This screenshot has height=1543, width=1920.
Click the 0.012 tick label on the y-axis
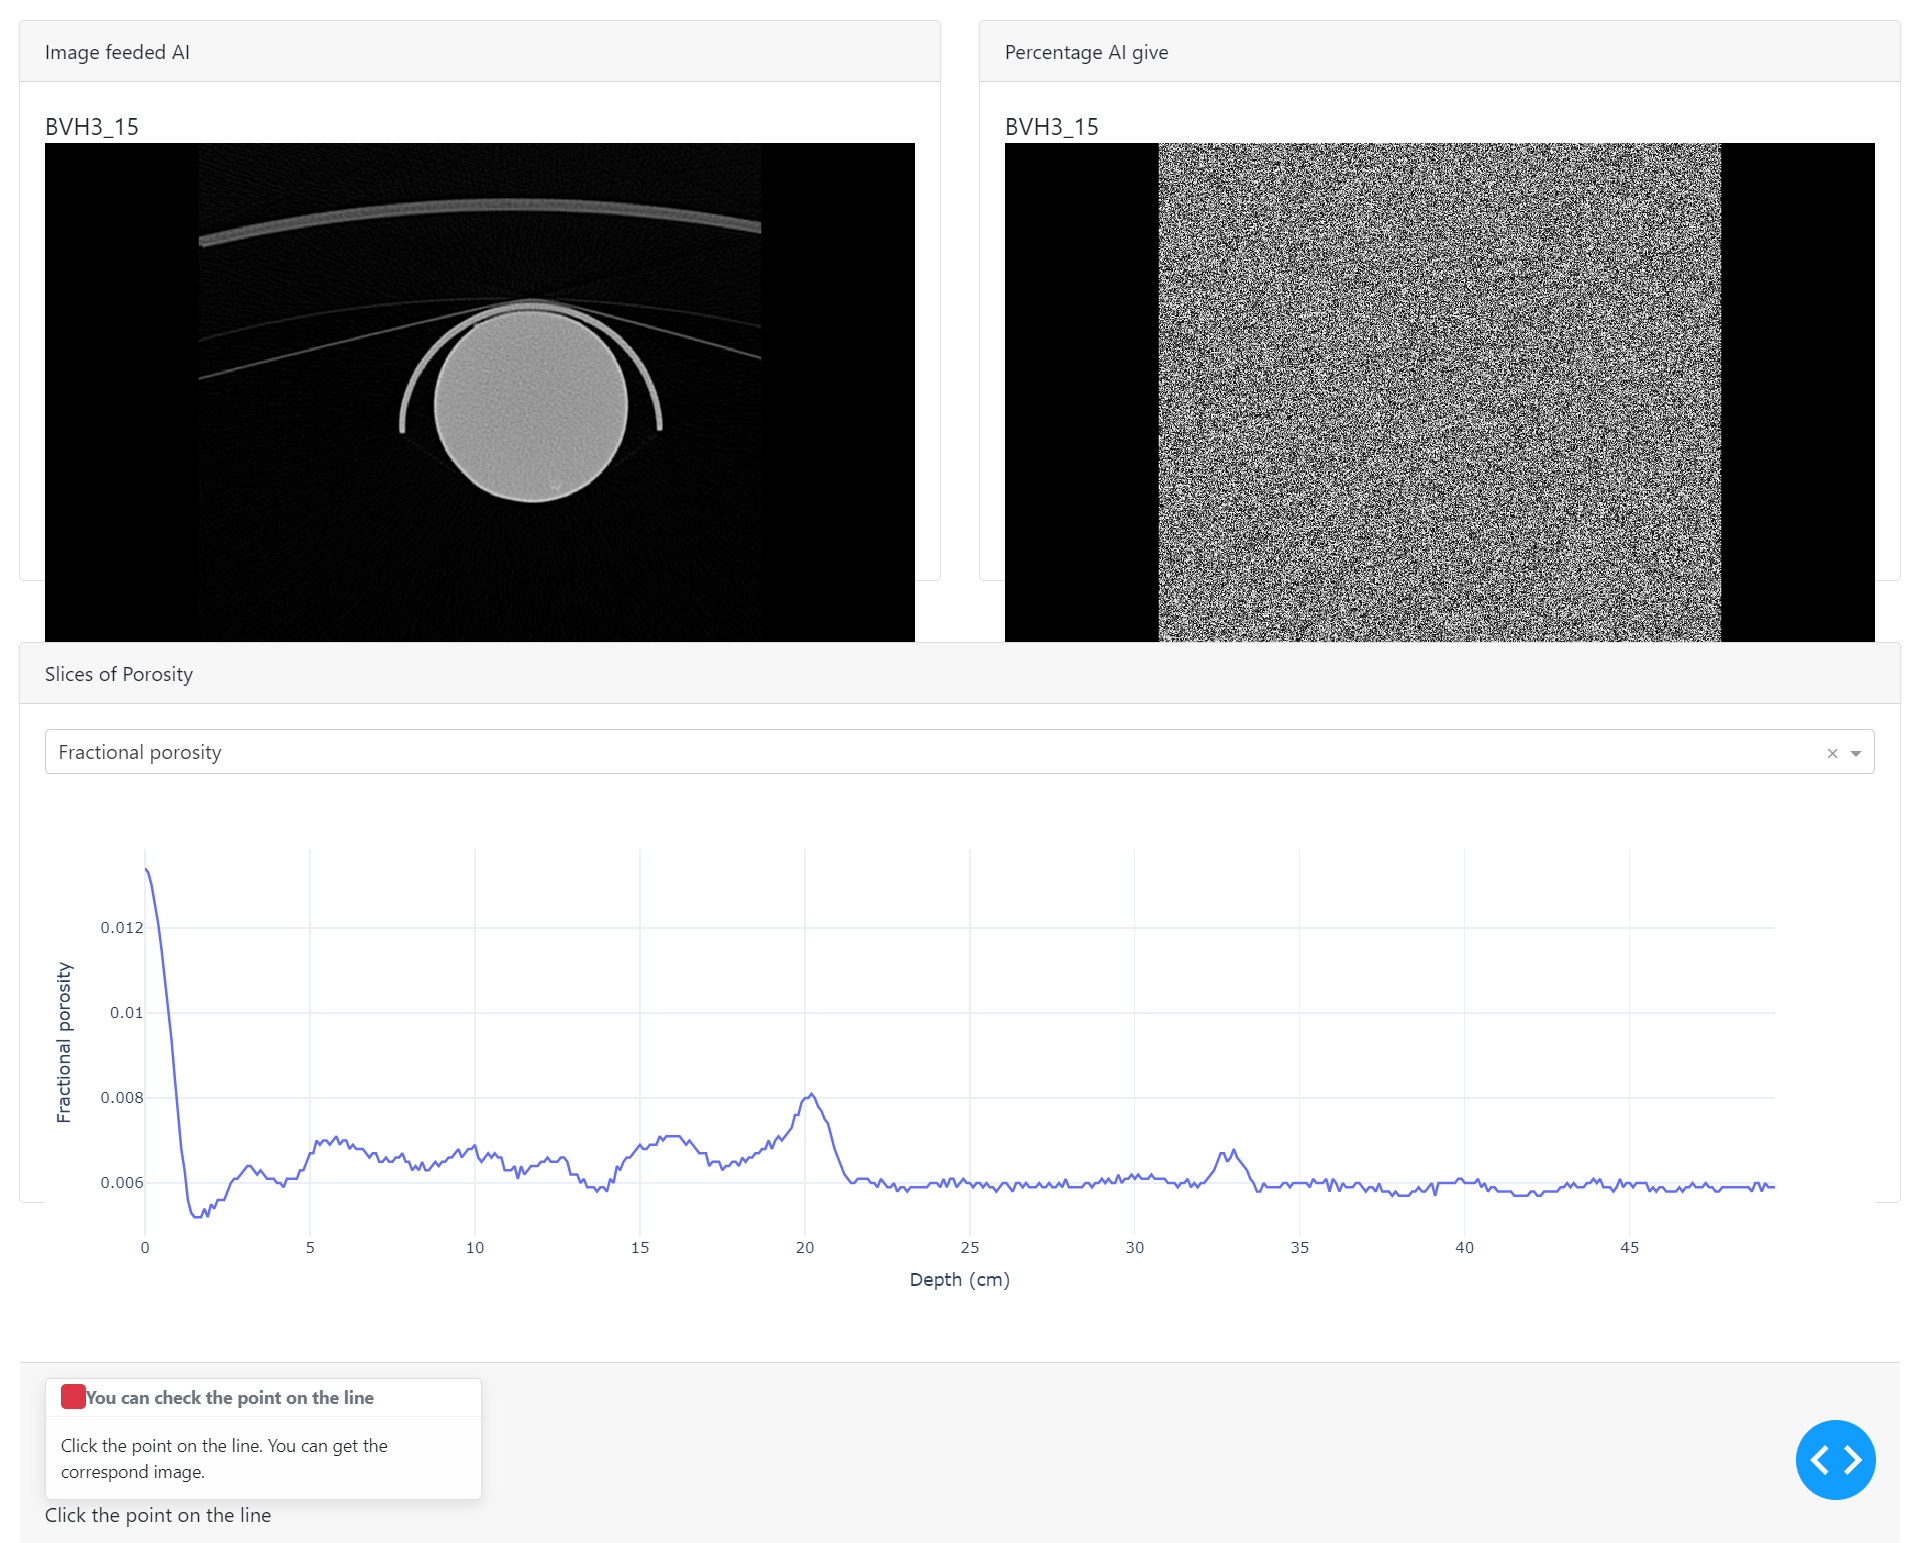point(121,927)
